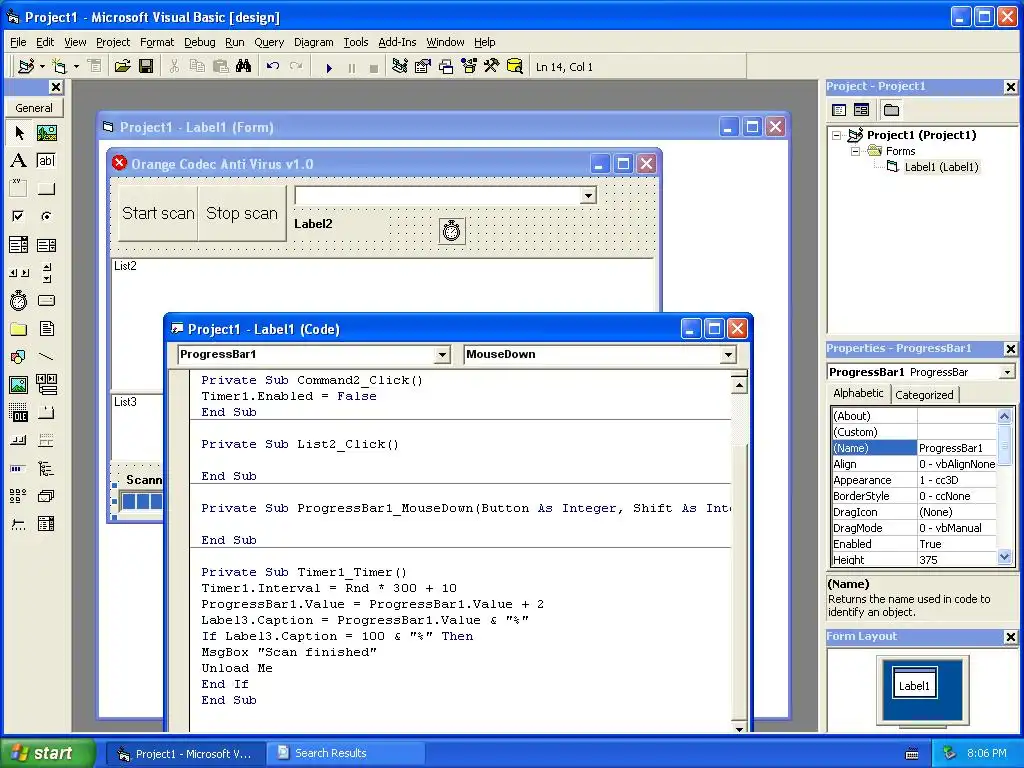This screenshot has height=768, width=1024.
Task: Select the CommandButton control tool
Action: (46, 189)
